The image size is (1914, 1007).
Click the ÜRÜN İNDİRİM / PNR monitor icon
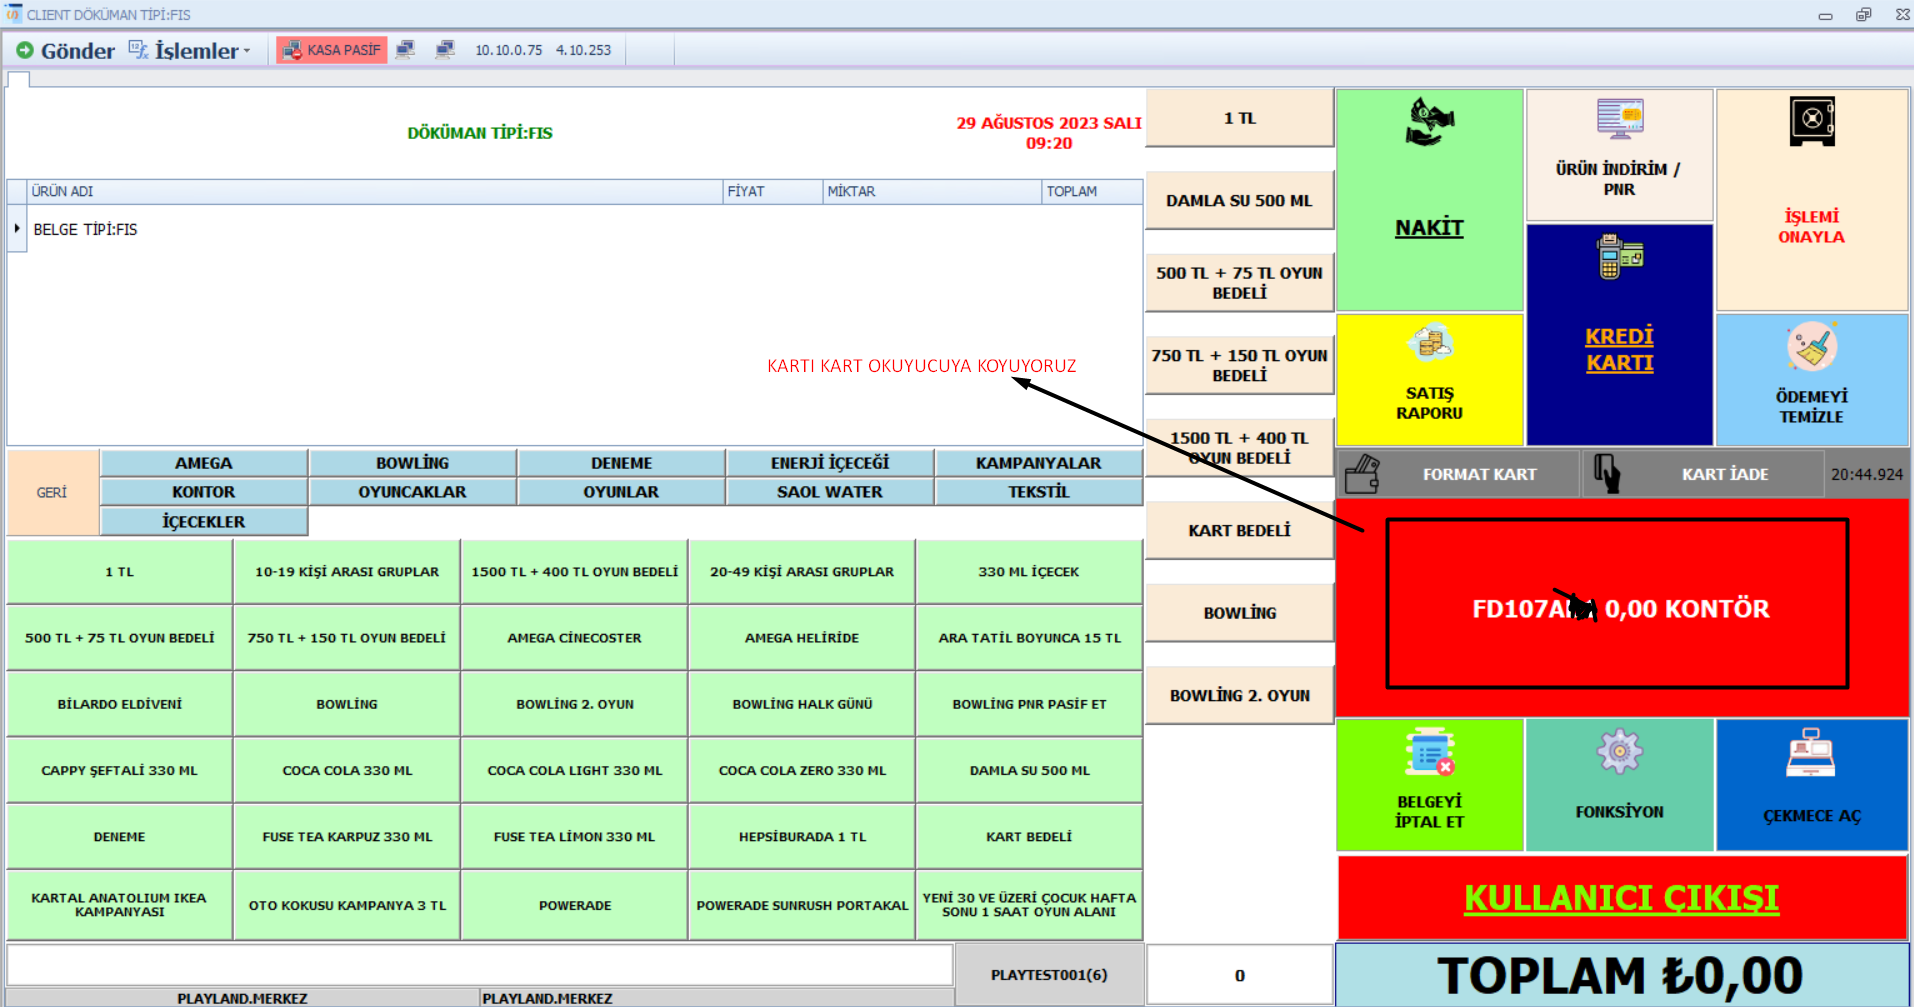point(1619,120)
